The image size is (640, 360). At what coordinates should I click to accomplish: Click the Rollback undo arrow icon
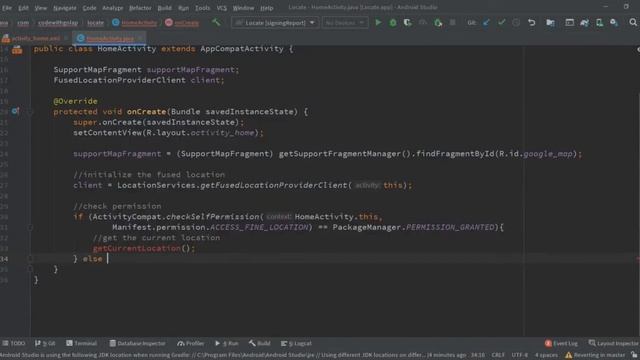pos(531,22)
